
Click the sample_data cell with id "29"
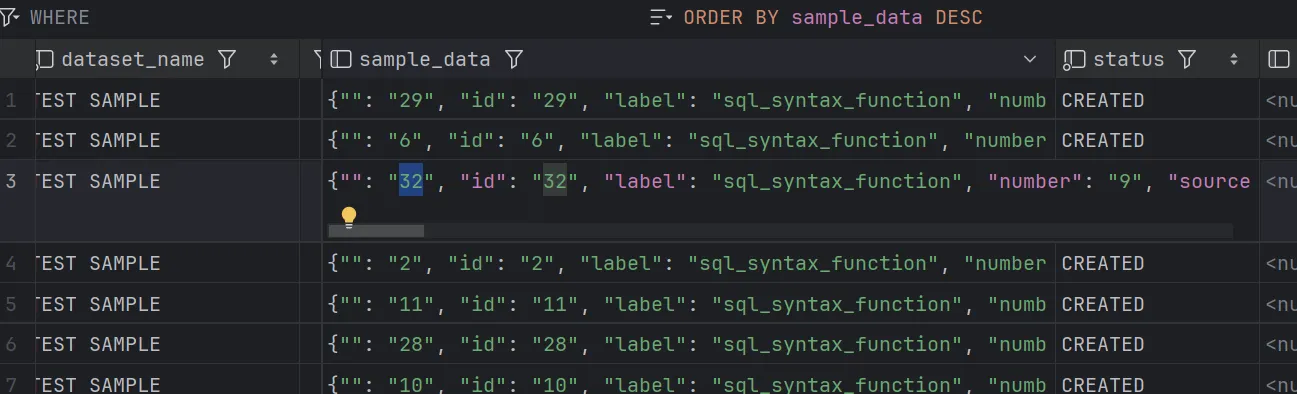(688, 100)
